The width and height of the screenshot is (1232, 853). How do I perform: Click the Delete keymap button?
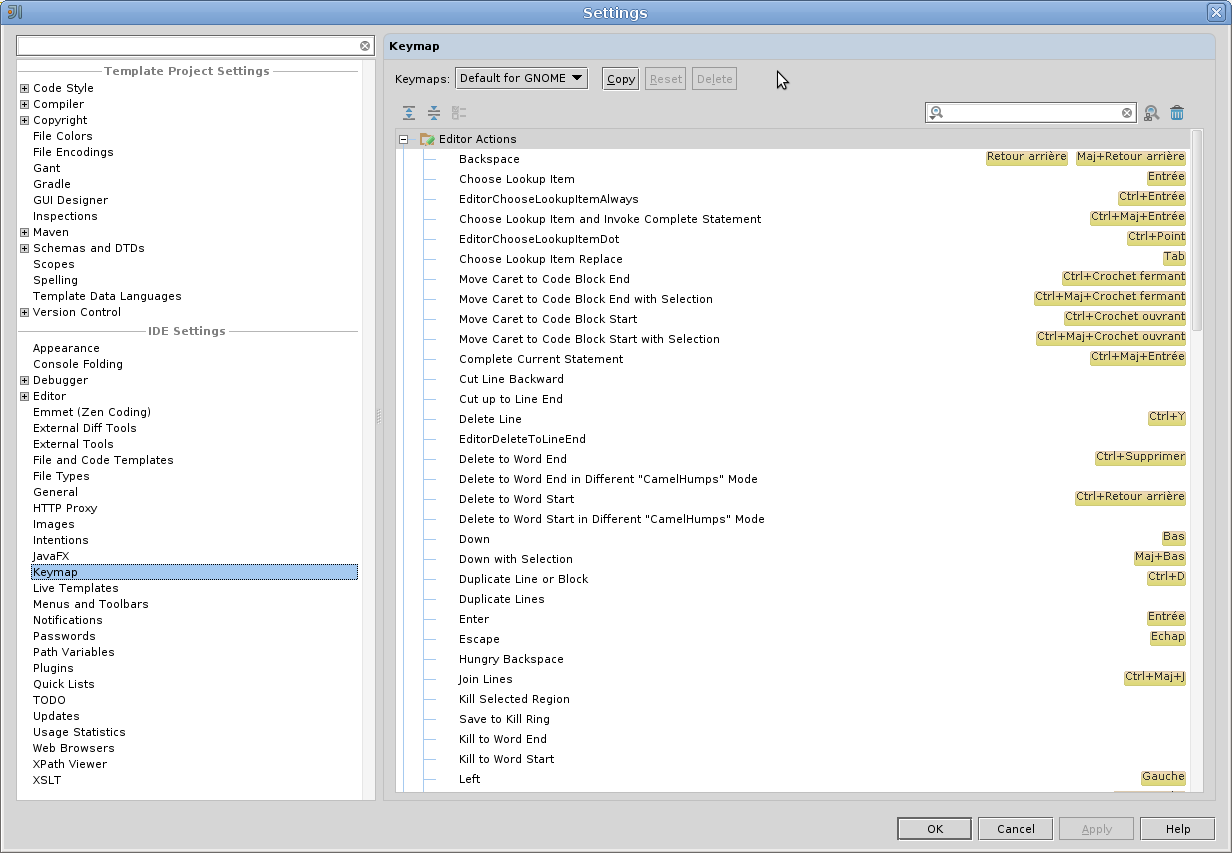714,79
